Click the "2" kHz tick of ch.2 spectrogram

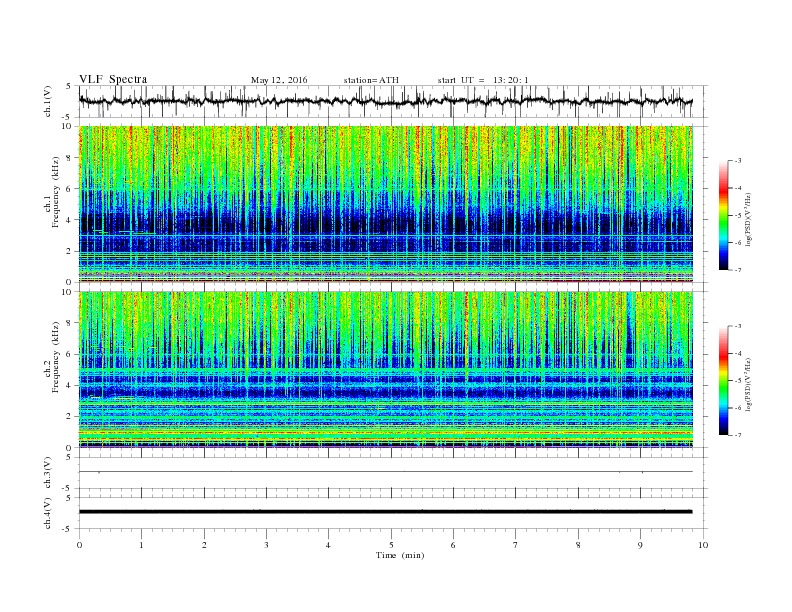(69, 417)
